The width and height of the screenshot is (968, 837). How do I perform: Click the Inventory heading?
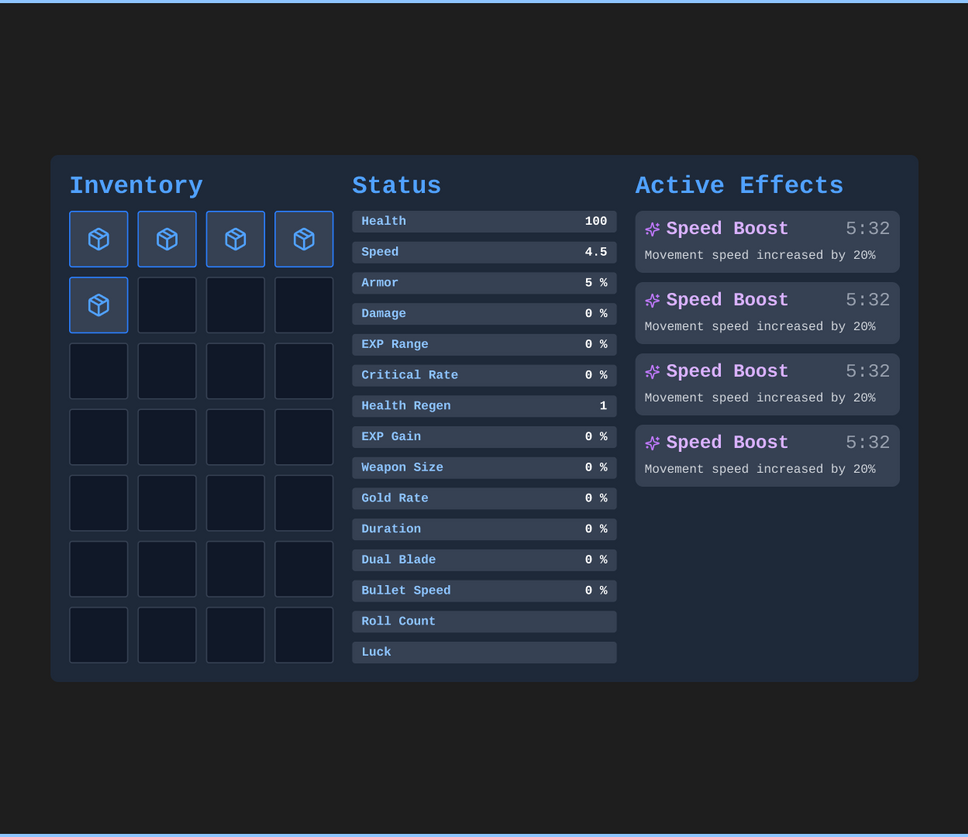click(x=136, y=185)
